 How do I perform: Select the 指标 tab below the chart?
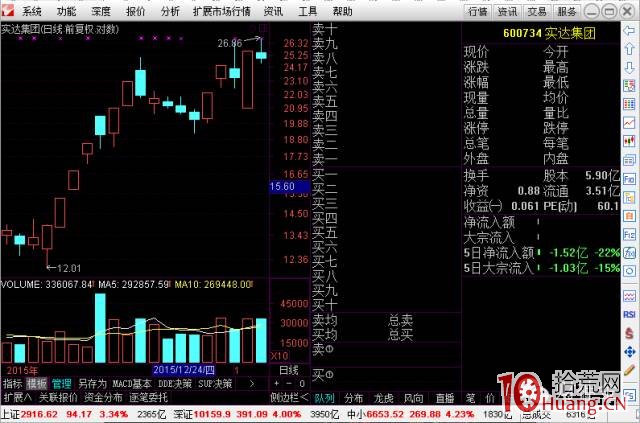pyautogui.click(x=13, y=384)
